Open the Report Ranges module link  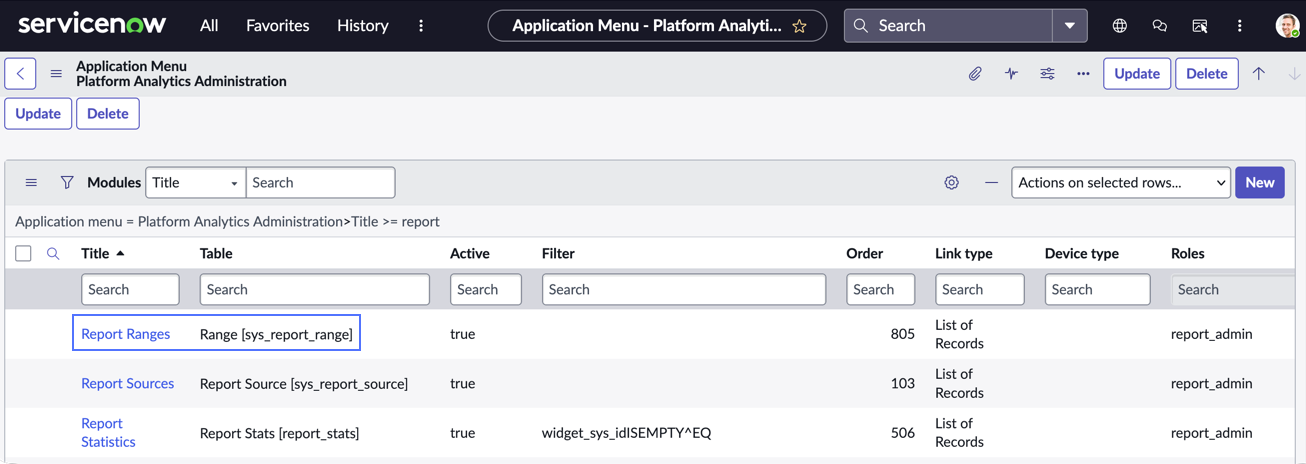(125, 334)
